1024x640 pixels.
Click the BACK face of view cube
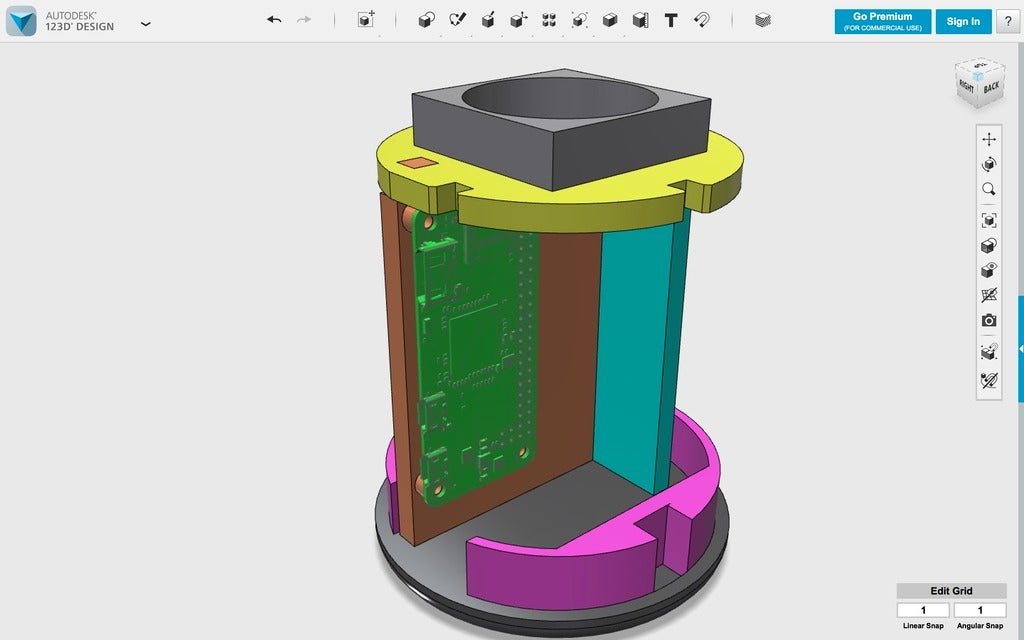pyautogui.click(x=991, y=88)
